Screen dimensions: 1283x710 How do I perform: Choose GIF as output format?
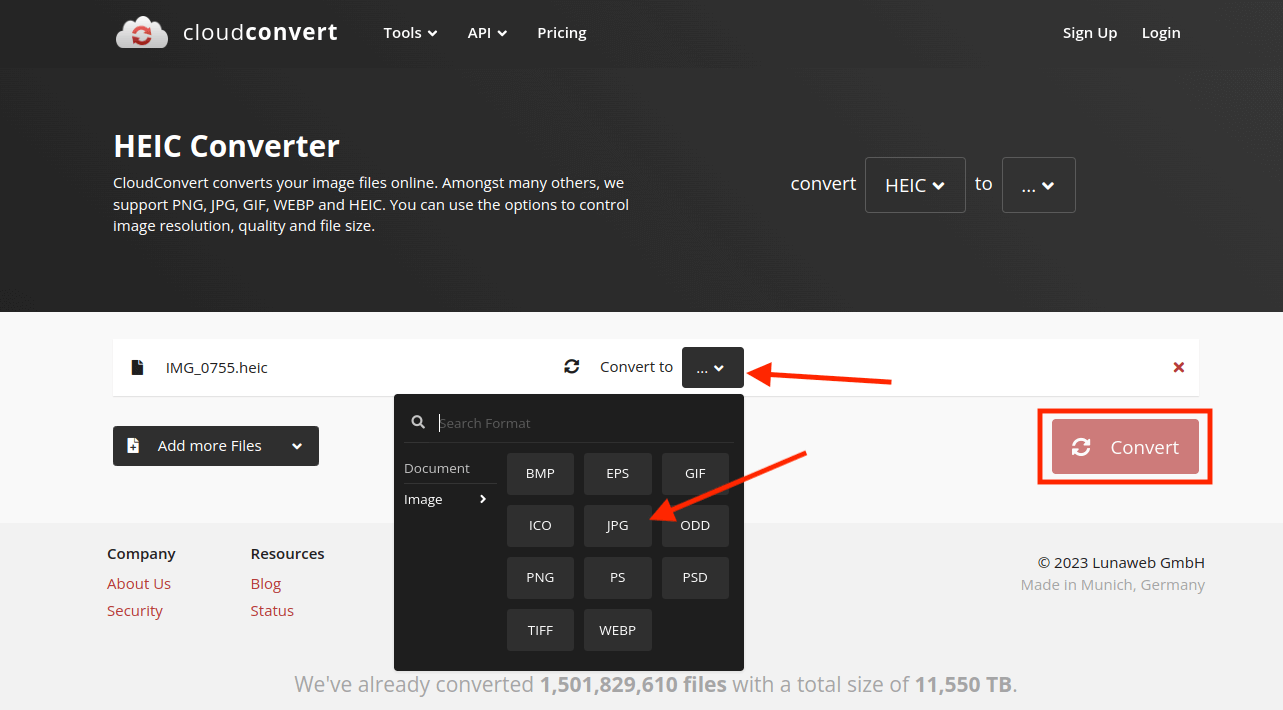click(x=695, y=474)
